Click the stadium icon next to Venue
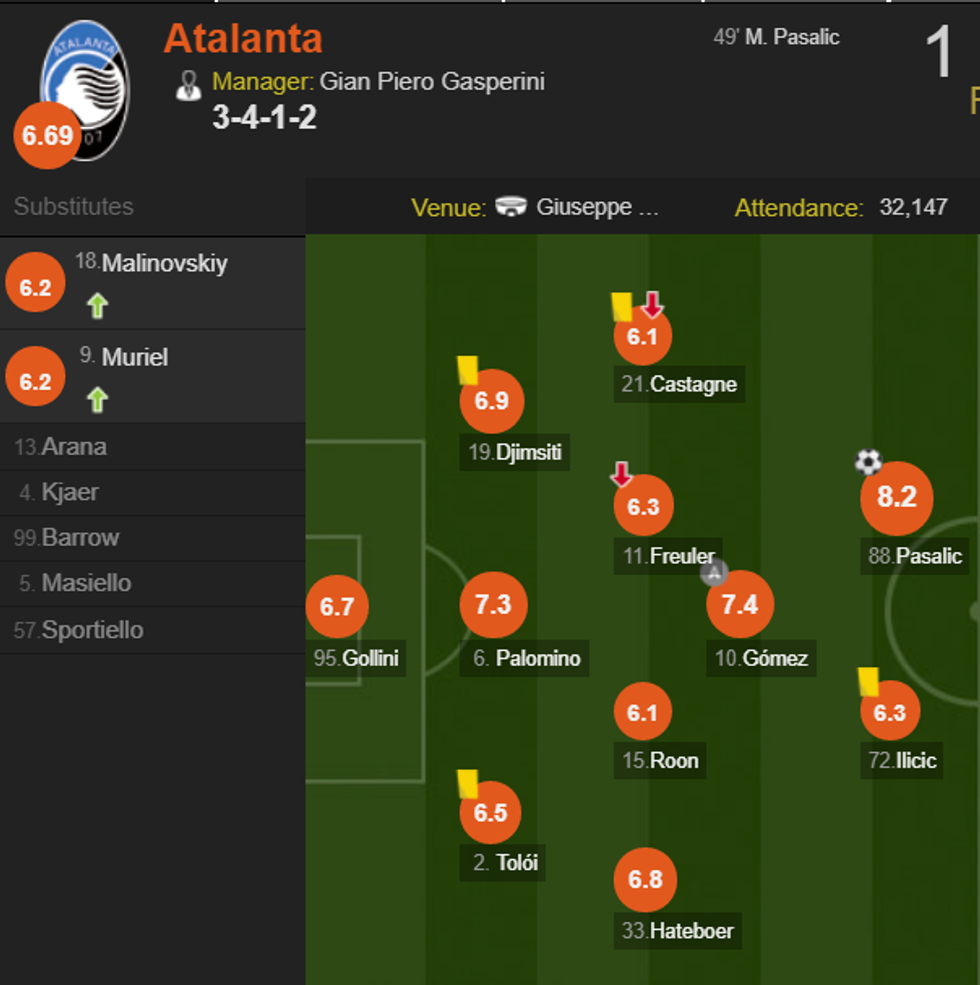 pyautogui.click(x=511, y=207)
